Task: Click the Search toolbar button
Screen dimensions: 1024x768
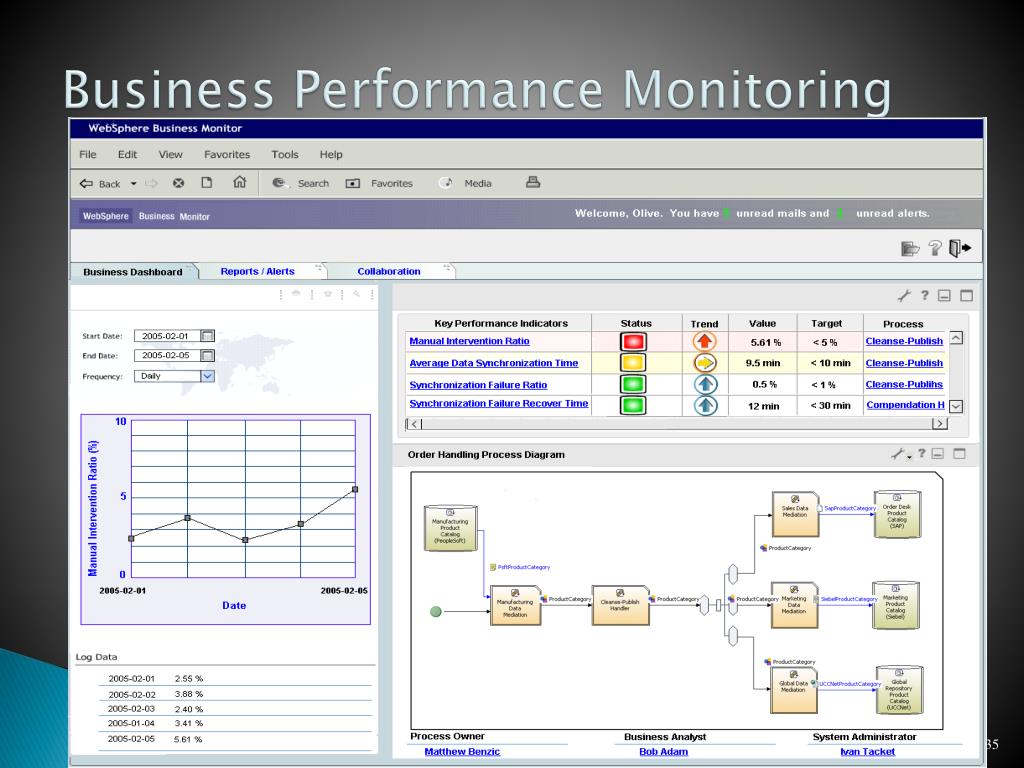Action: click(300, 184)
